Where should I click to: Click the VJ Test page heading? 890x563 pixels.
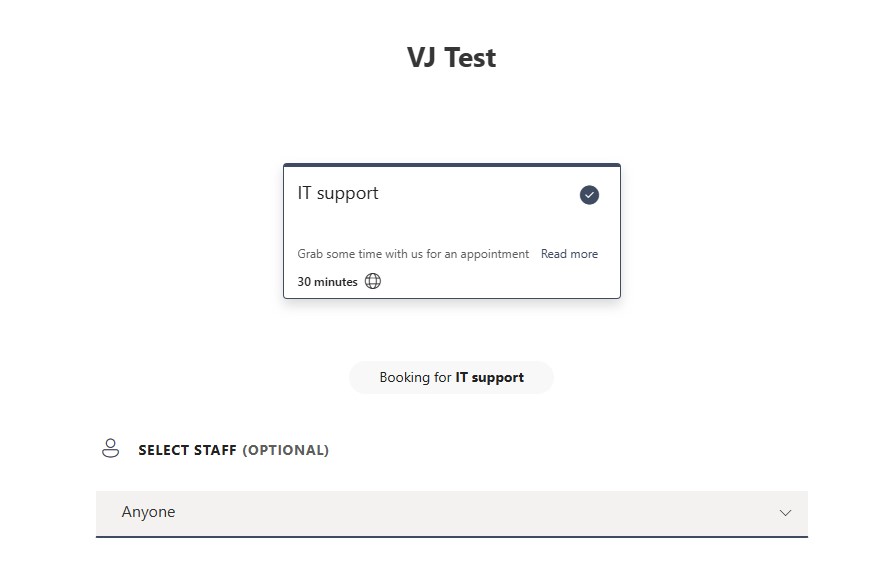coord(452,57)
